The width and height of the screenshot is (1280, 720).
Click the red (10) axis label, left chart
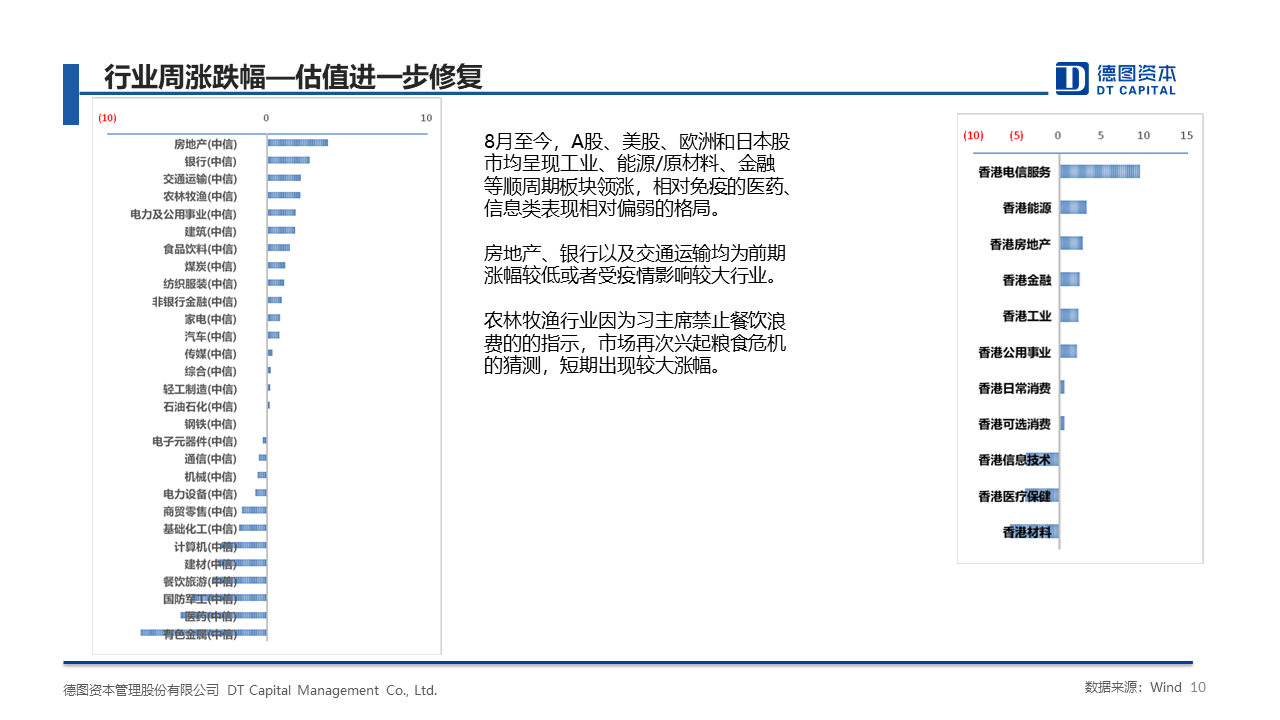point(107,118)
